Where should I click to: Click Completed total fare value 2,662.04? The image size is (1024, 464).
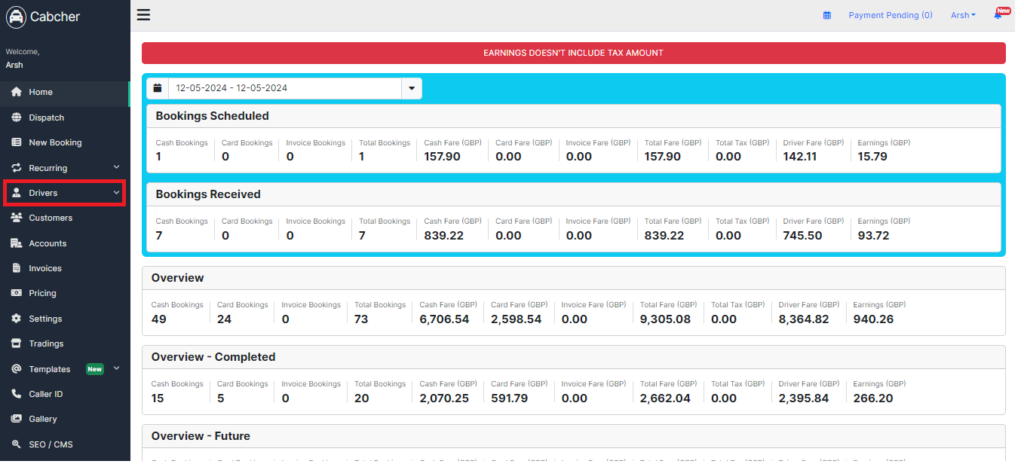665,398
